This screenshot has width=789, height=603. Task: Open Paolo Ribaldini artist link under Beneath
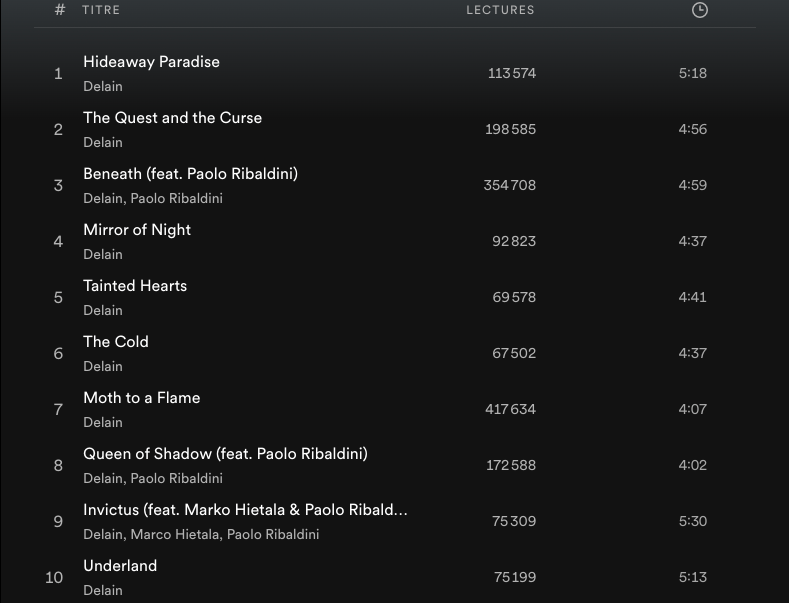click(x=176, y=198)
